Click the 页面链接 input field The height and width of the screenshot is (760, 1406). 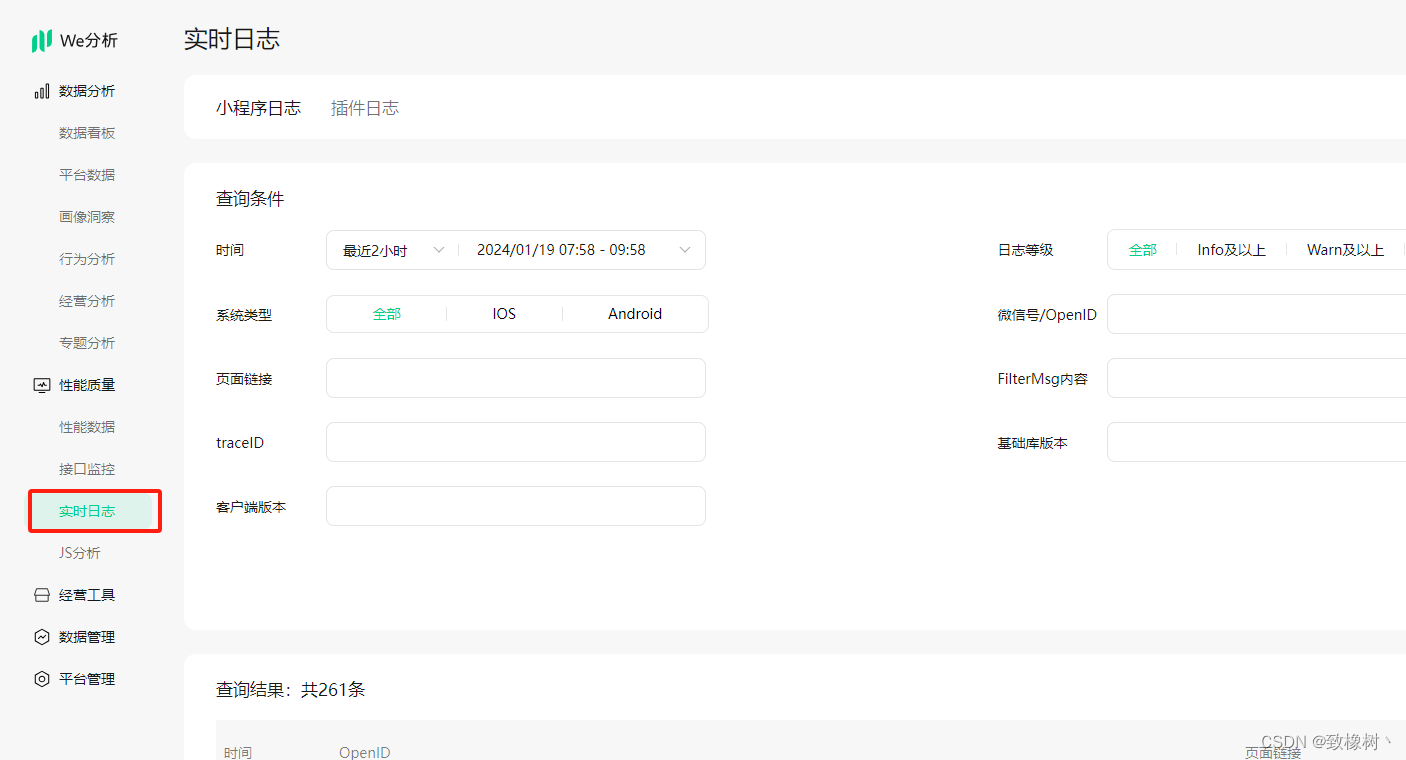tap(516, 378)
